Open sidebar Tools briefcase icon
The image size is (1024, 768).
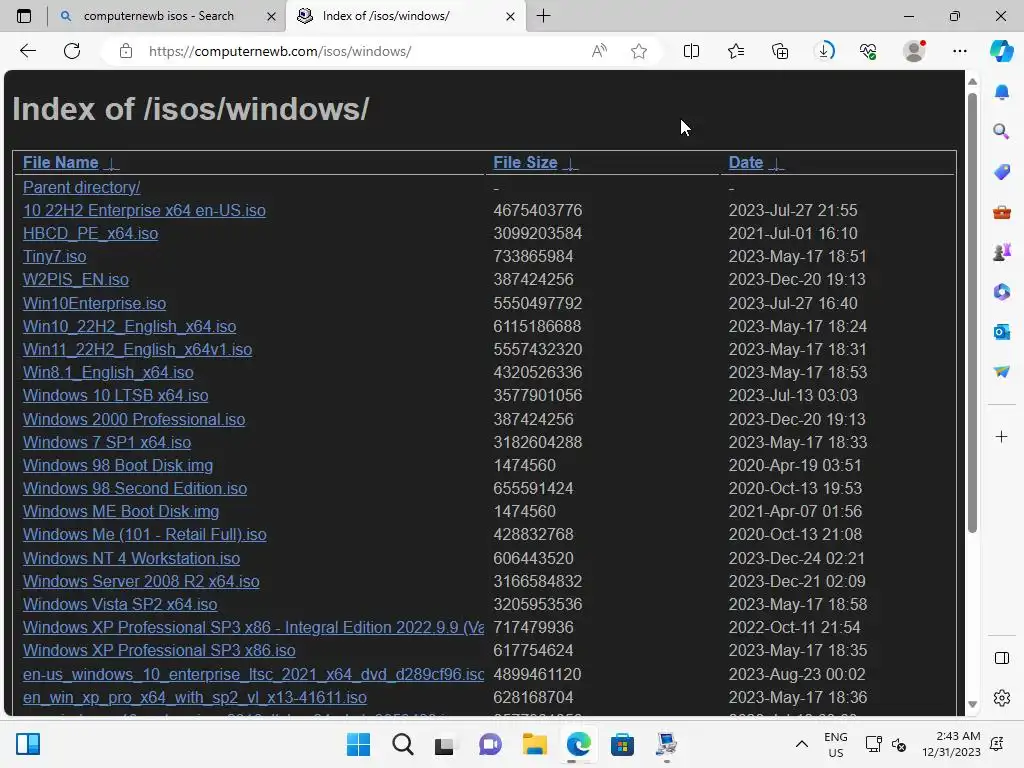click(1002, 212)
